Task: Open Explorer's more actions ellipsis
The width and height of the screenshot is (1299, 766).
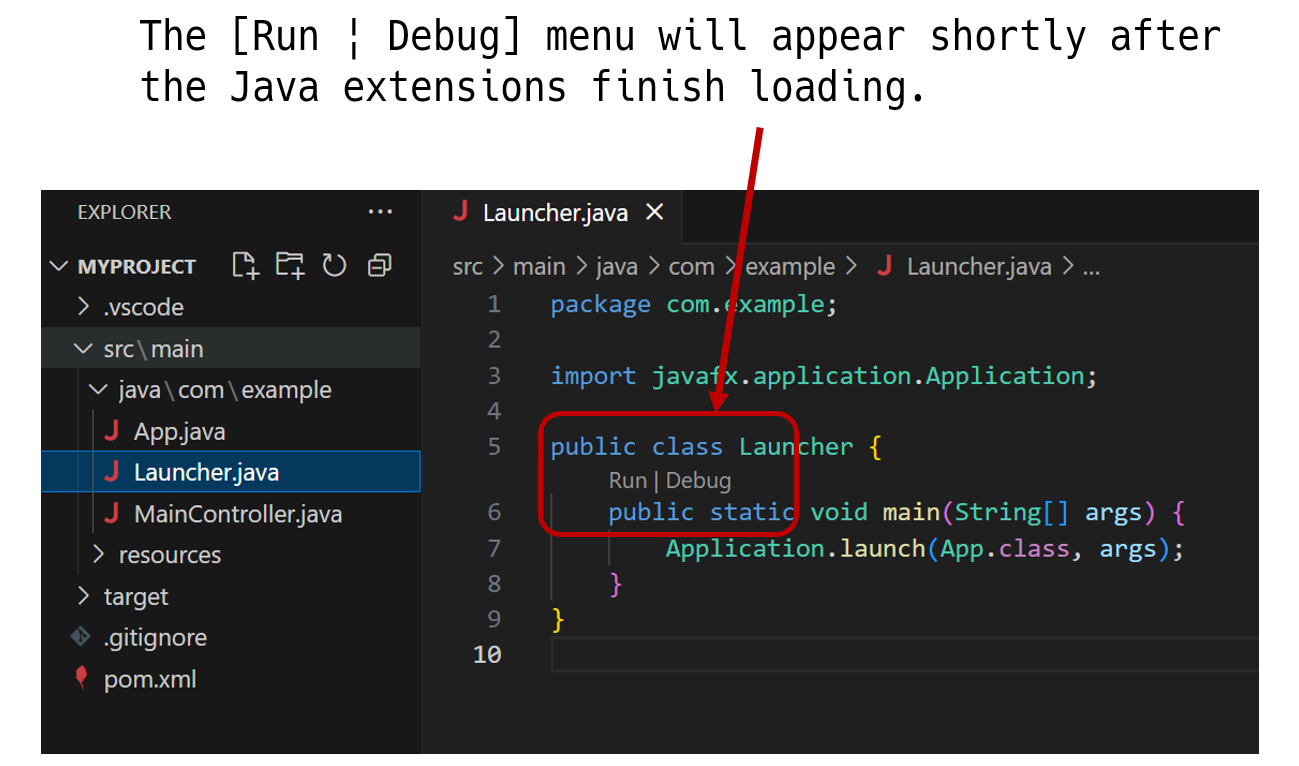Action: (380, 212)
